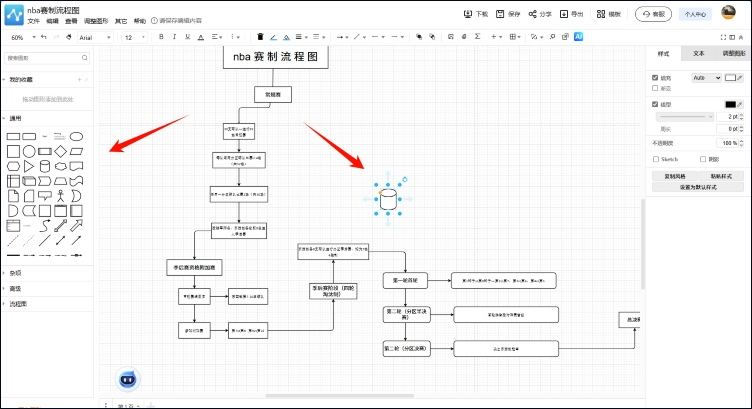Toggle the 线型 line checkbox
The height and width of the screenshot is (409, 752).
(655, 104)
